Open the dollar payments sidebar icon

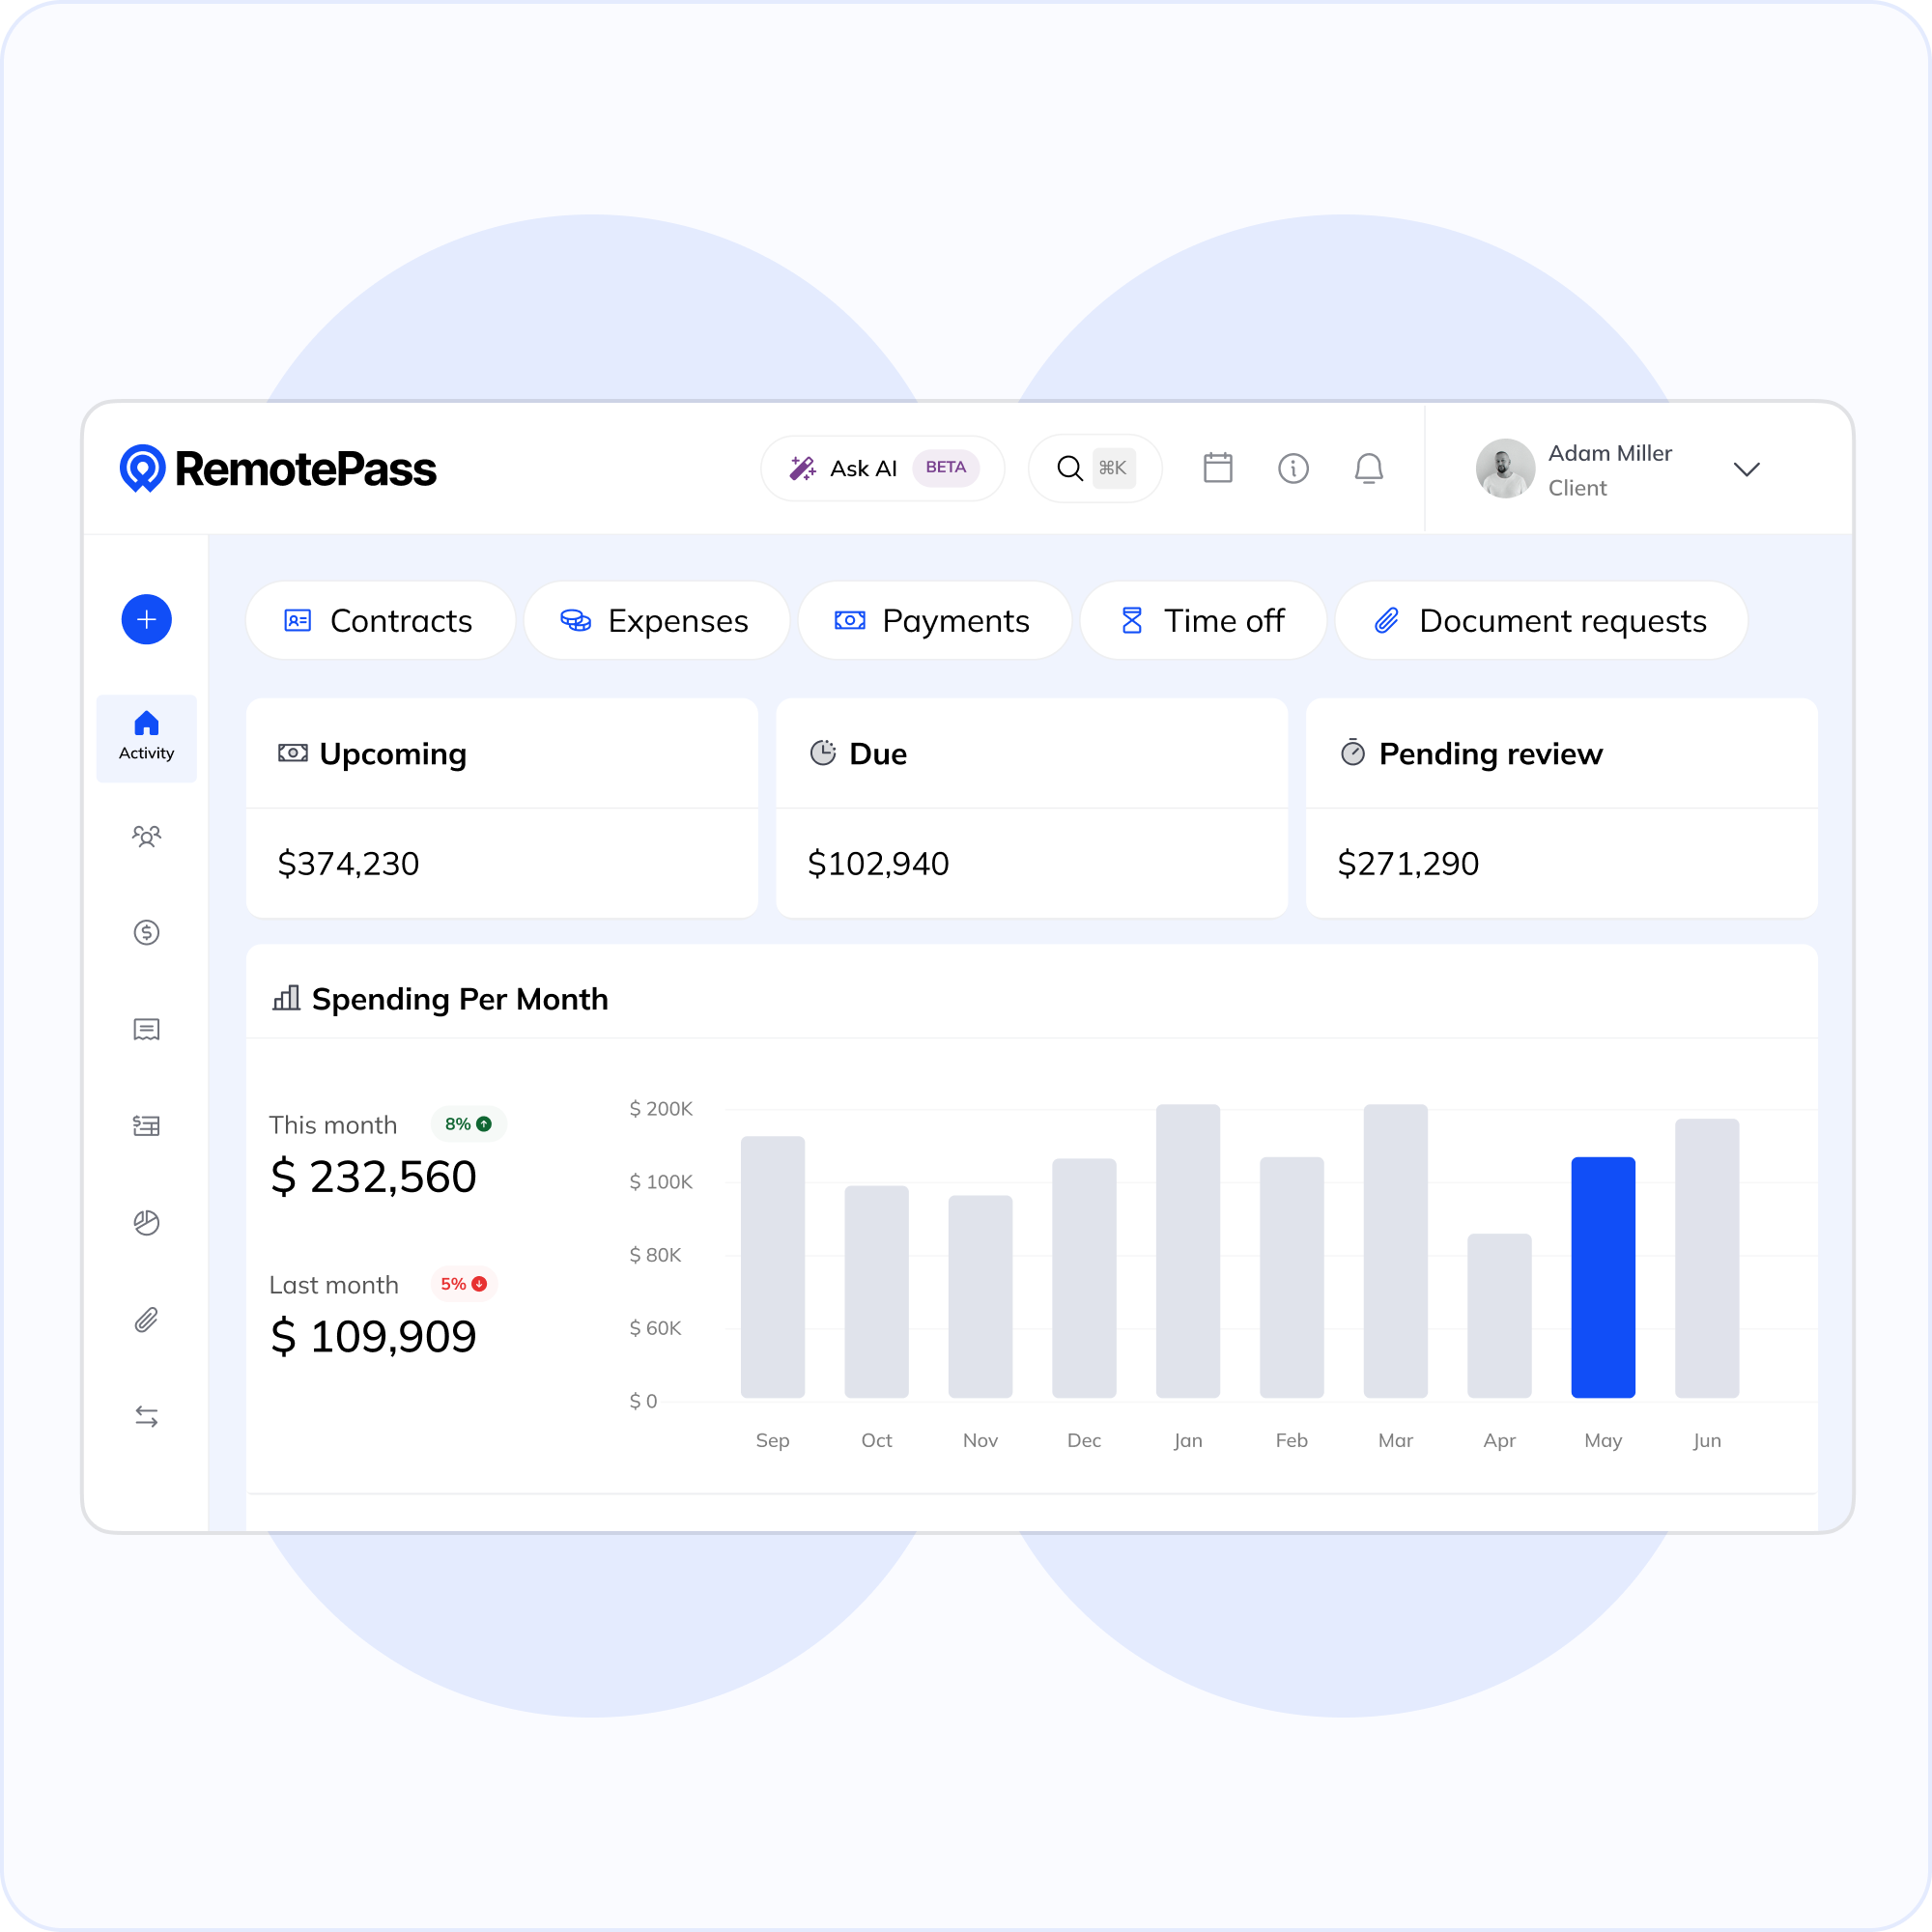[x=146, y=932]
